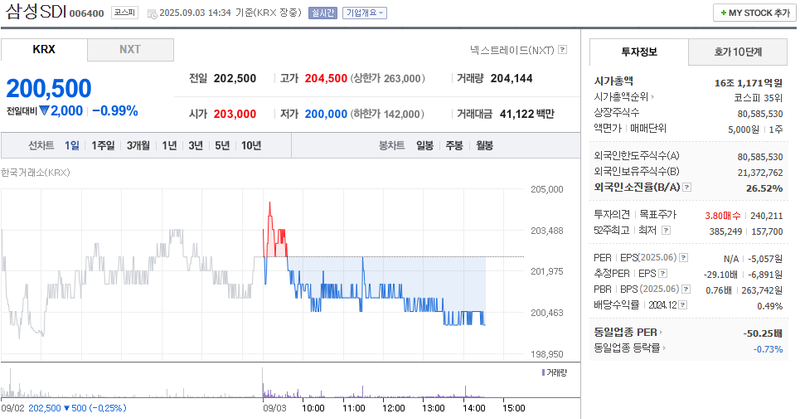Click the 시가 value 203,000

tap(235, 114)
